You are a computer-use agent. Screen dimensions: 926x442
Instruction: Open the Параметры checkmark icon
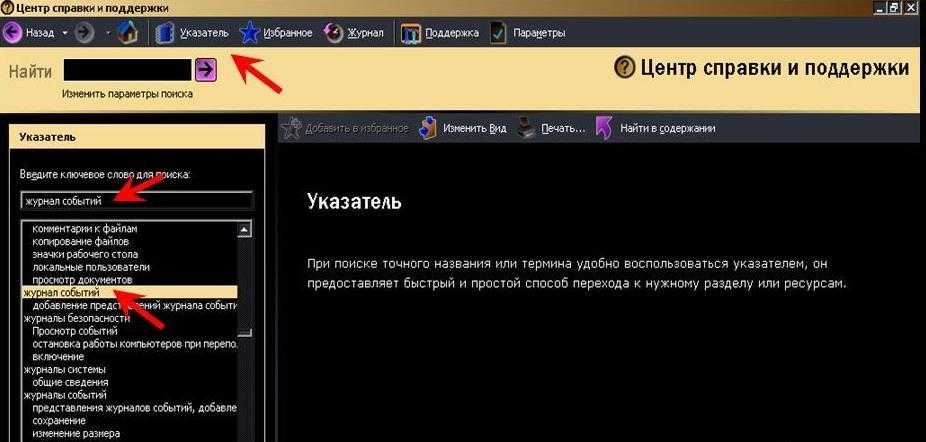click(498, 33)
